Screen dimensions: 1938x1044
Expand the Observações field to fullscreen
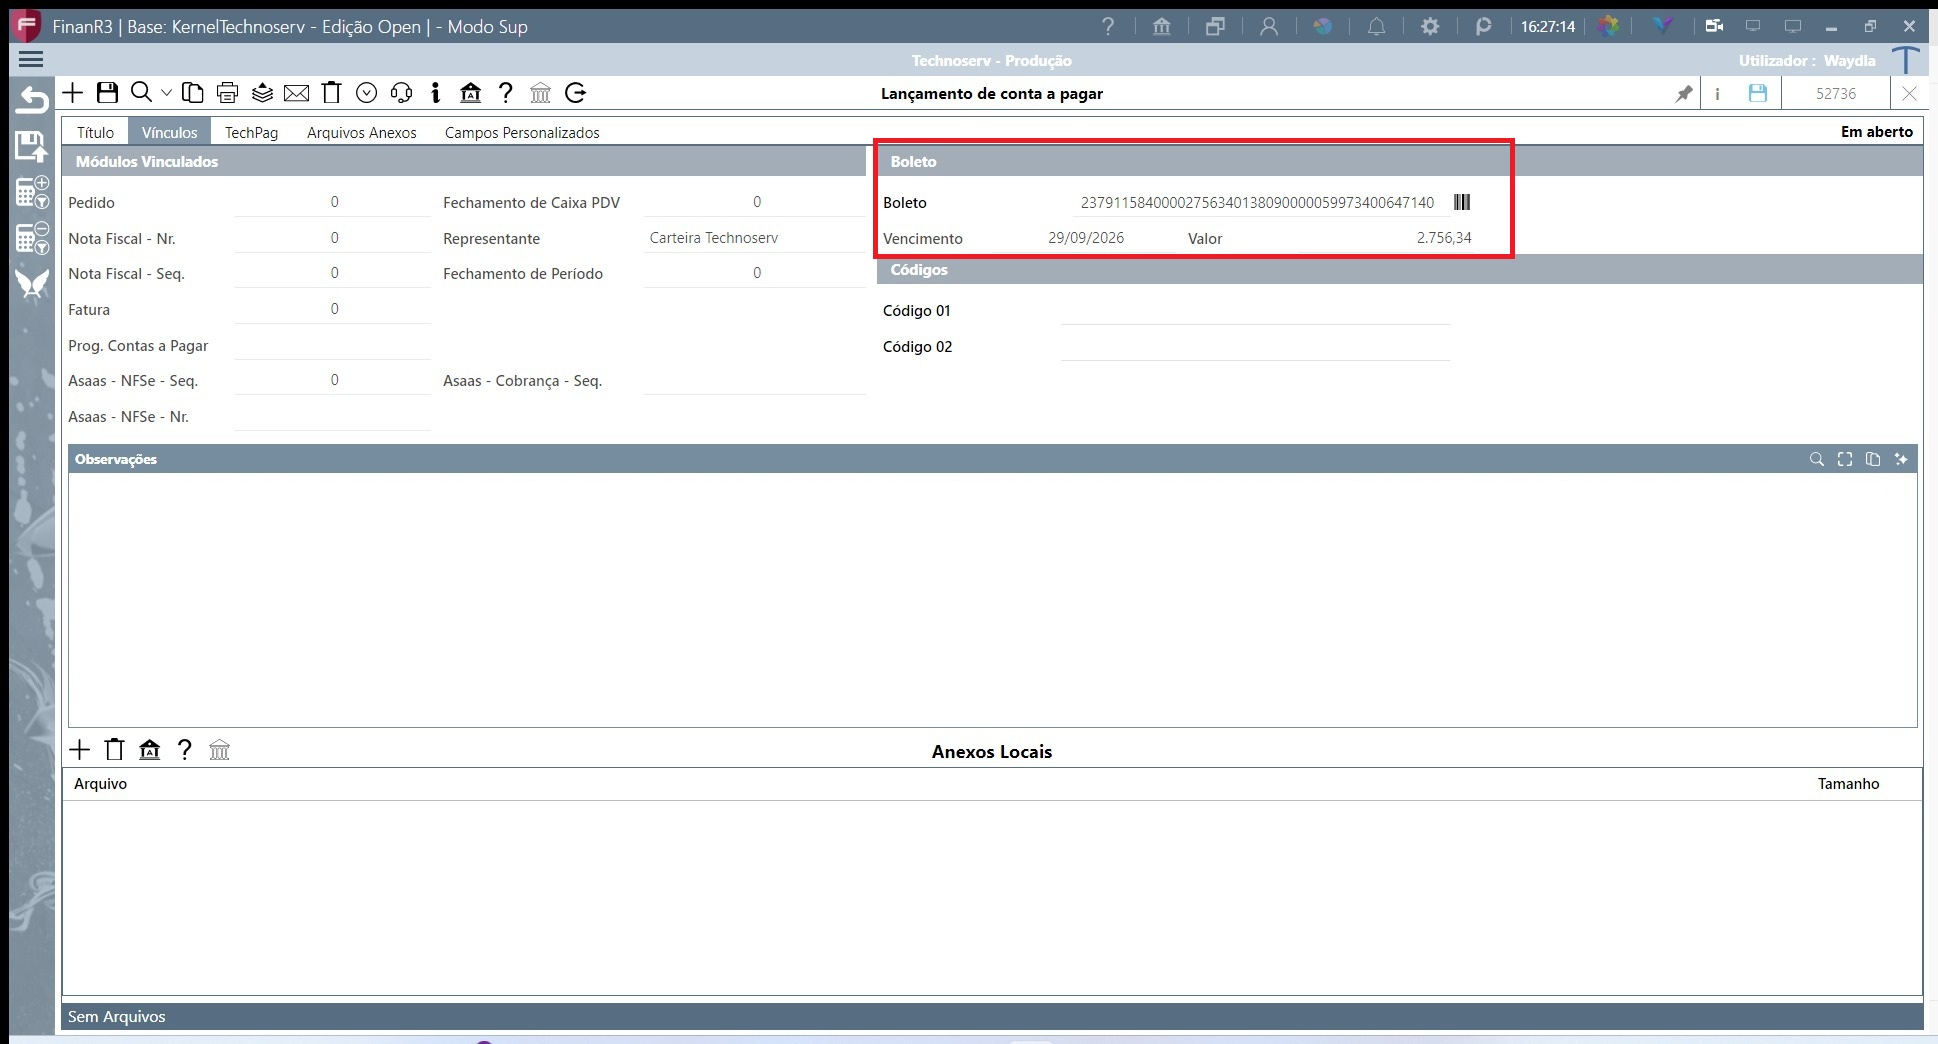[x=1845, y=459]
